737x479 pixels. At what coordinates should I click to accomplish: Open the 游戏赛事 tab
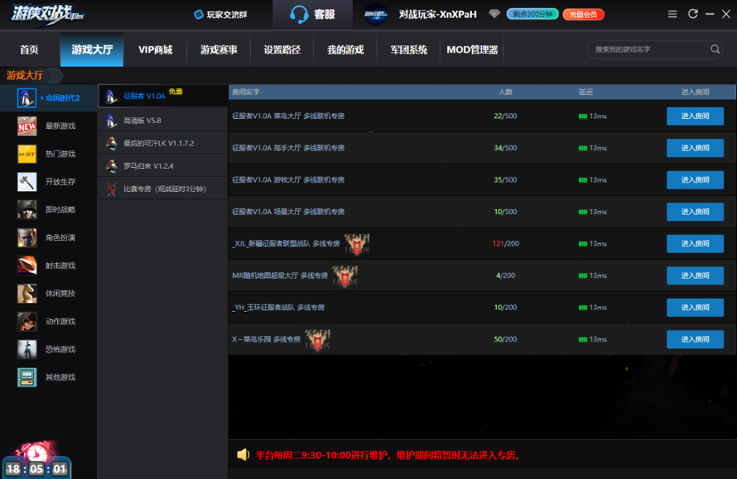(x=219, y=49)
